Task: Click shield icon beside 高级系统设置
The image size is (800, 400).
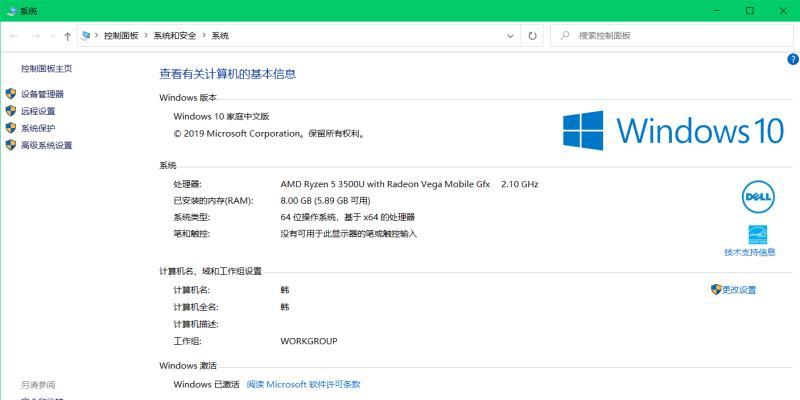Action: point(11,145)
